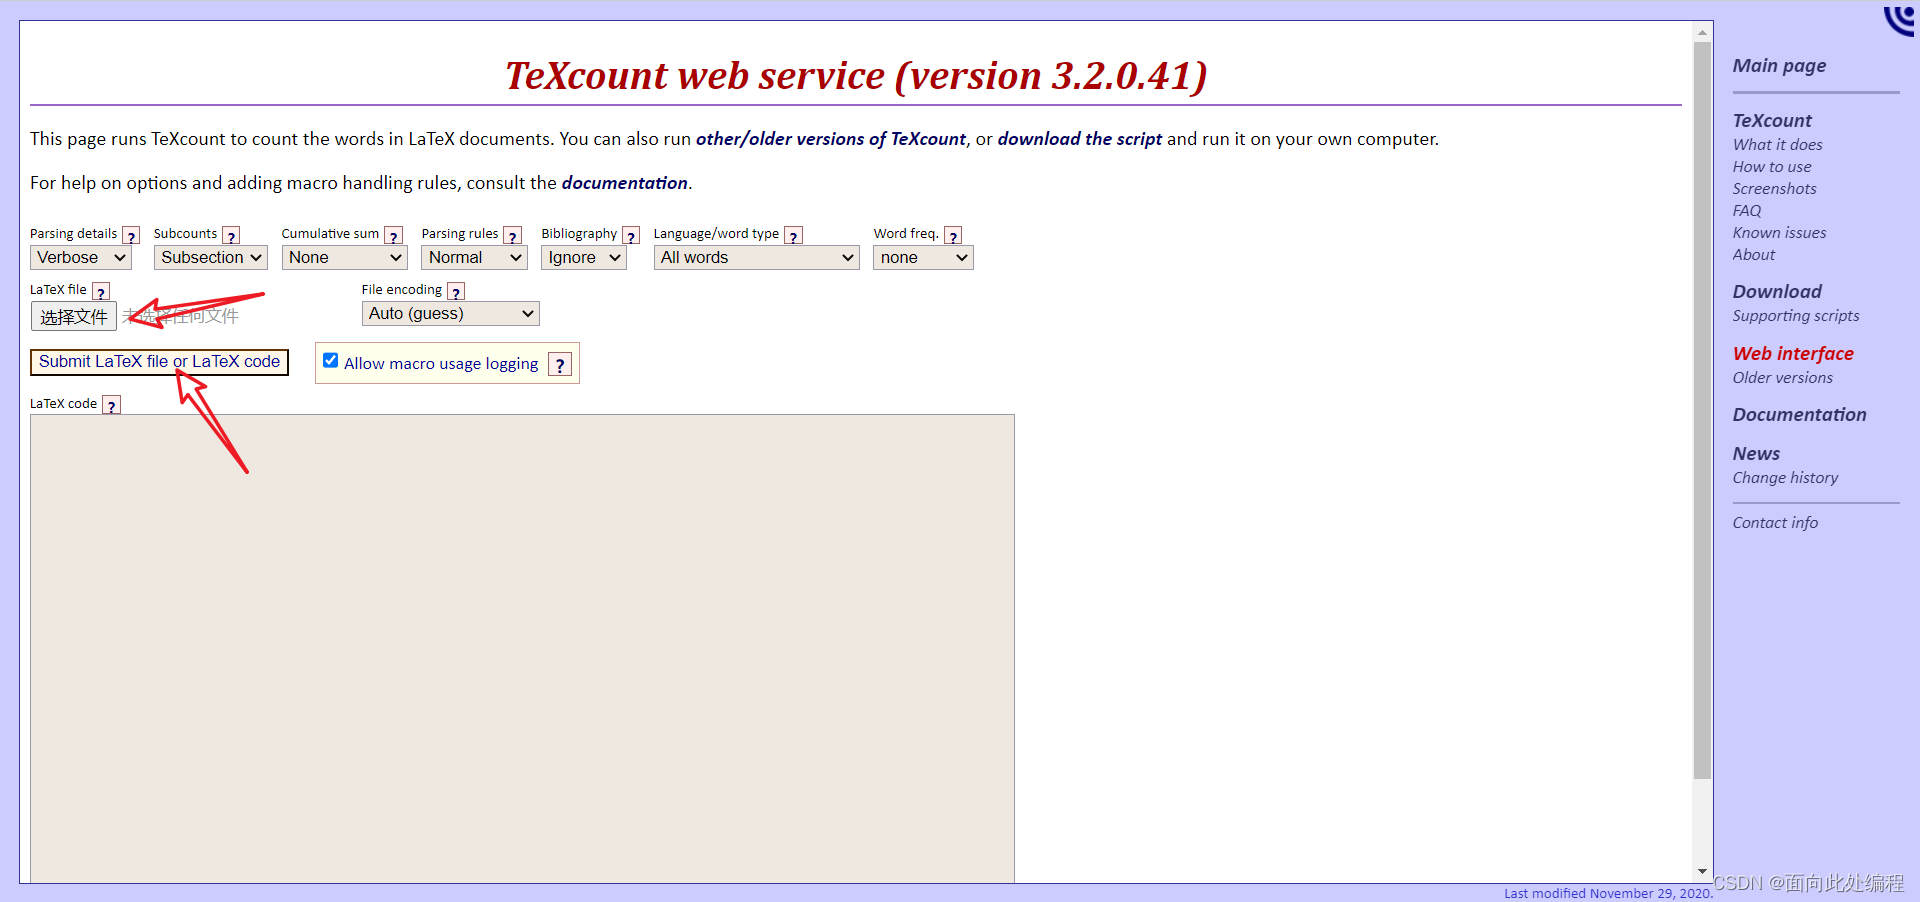Open help icon for Bibliography

[x=631, y=236]
